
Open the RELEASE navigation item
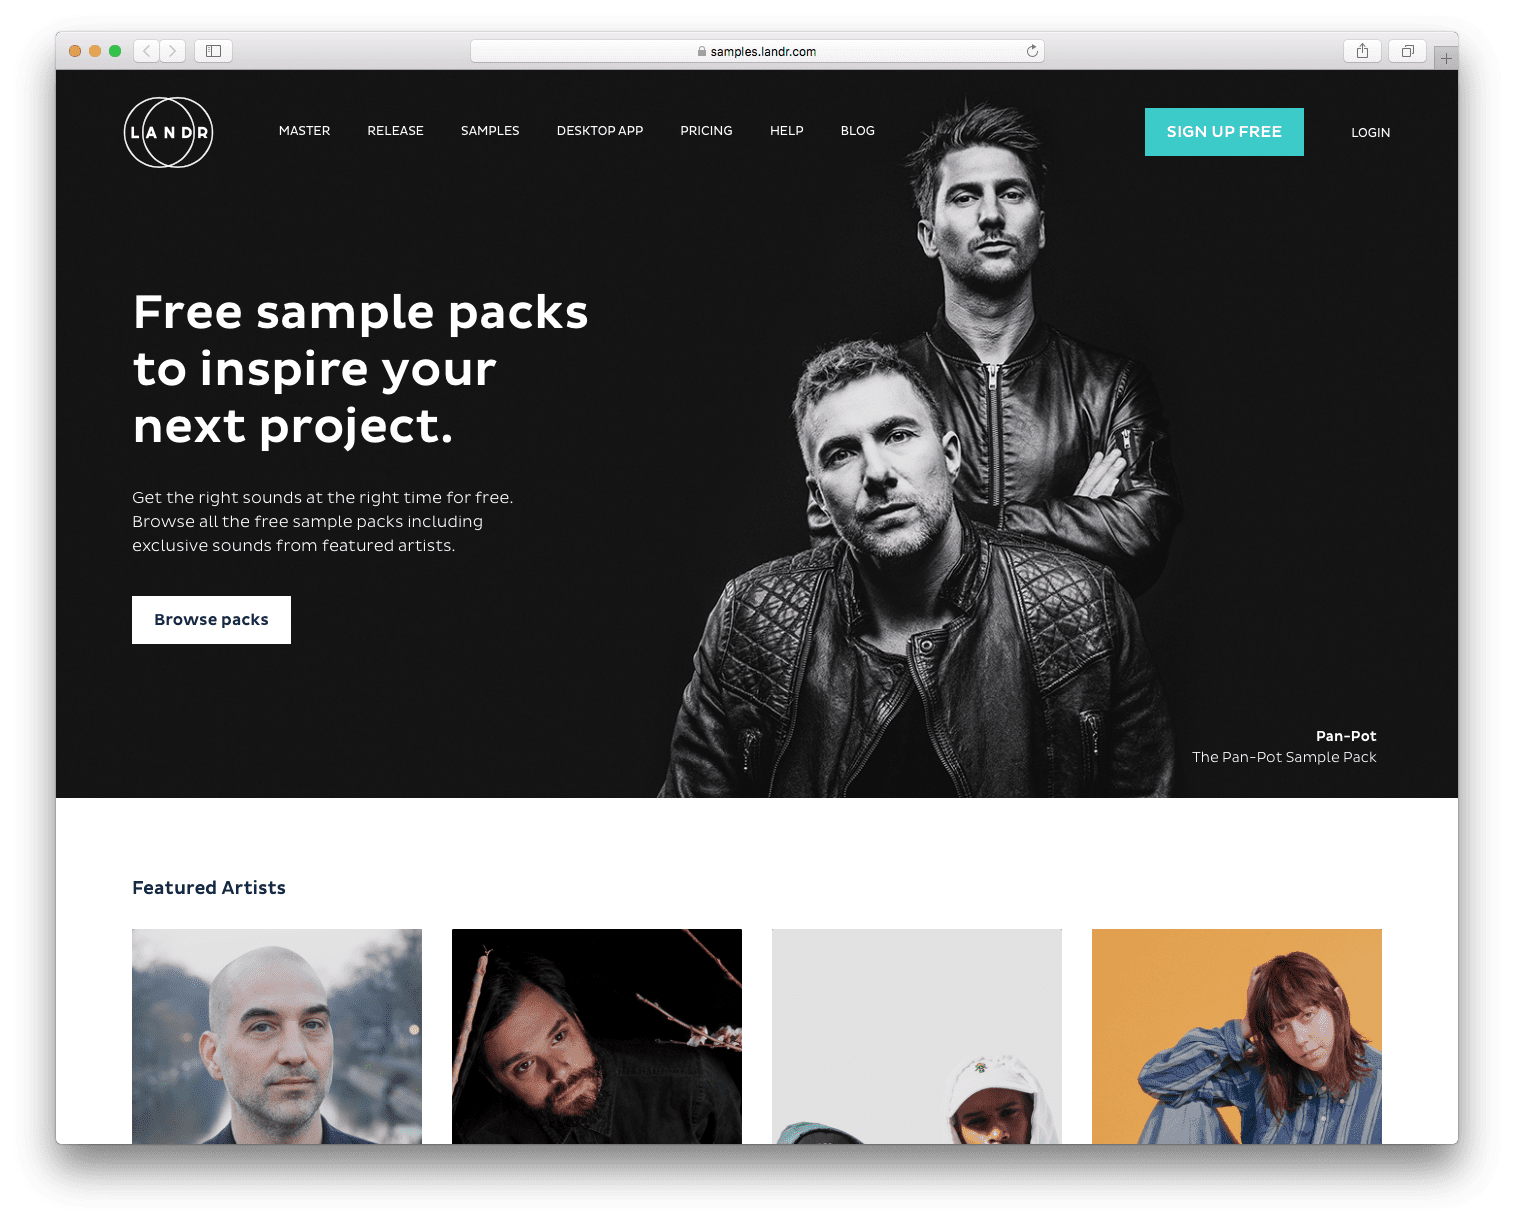(395, 131)
